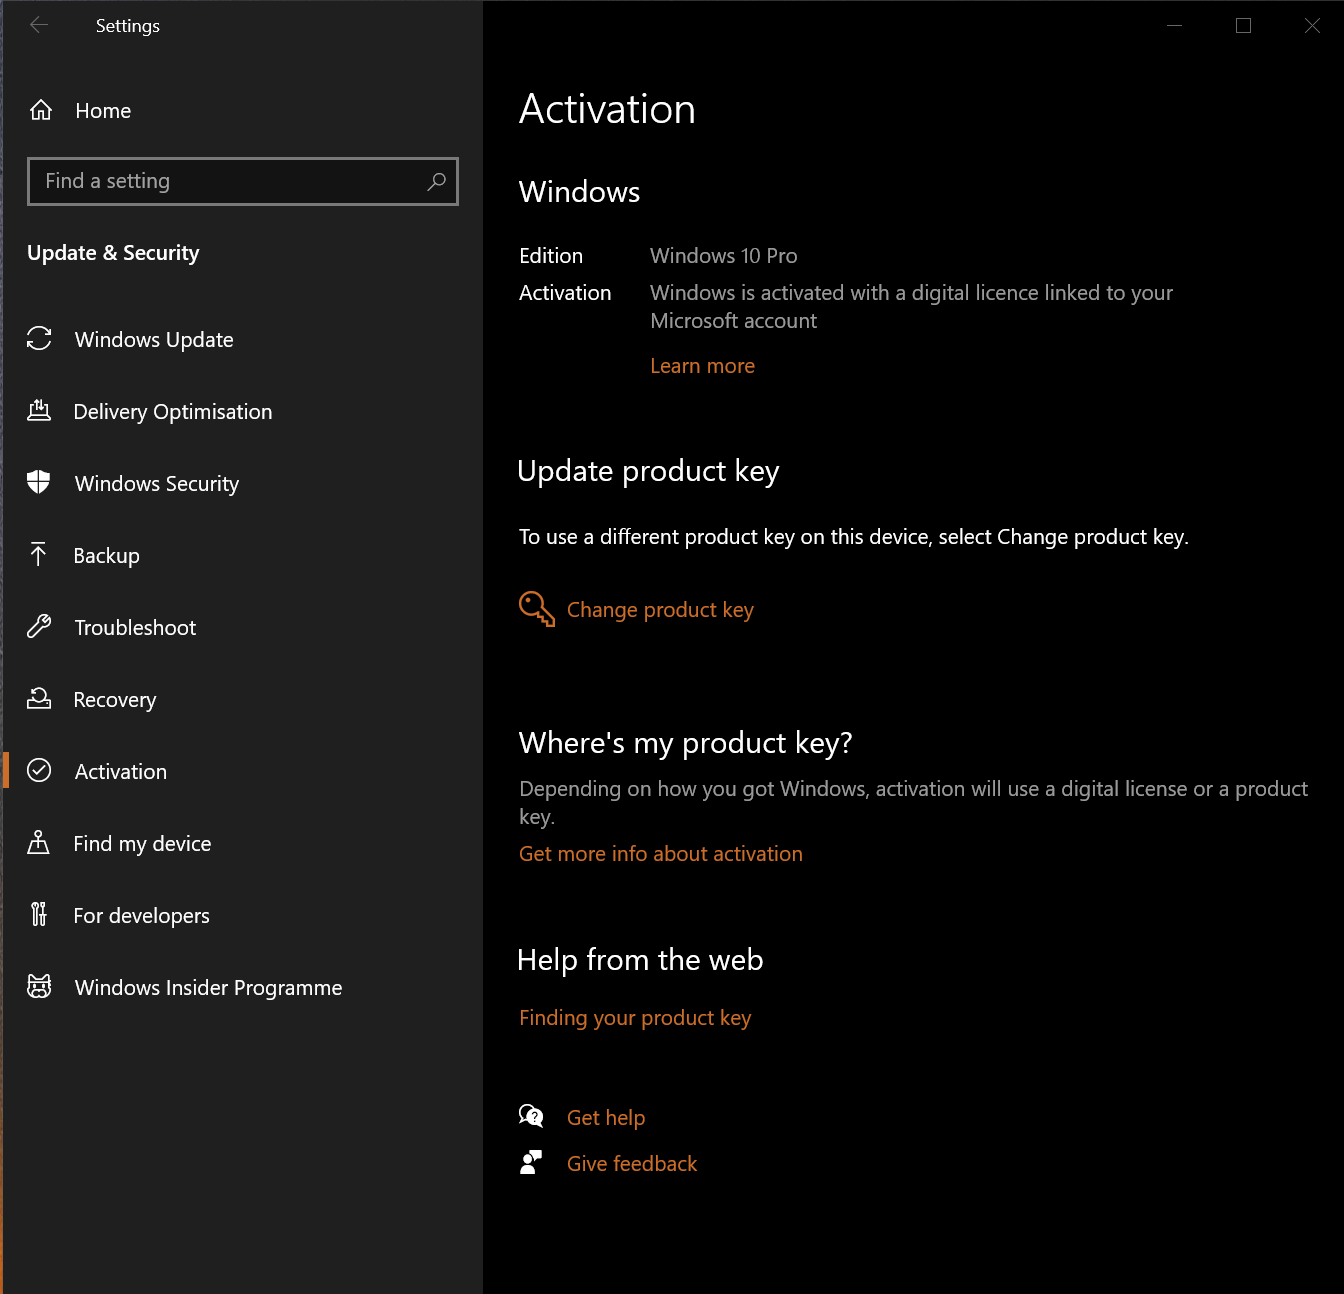The width and height of the screenshot is (1344, 1294).
Task: Click the back arrow in Settings title bar
Action: pos(39,25)
